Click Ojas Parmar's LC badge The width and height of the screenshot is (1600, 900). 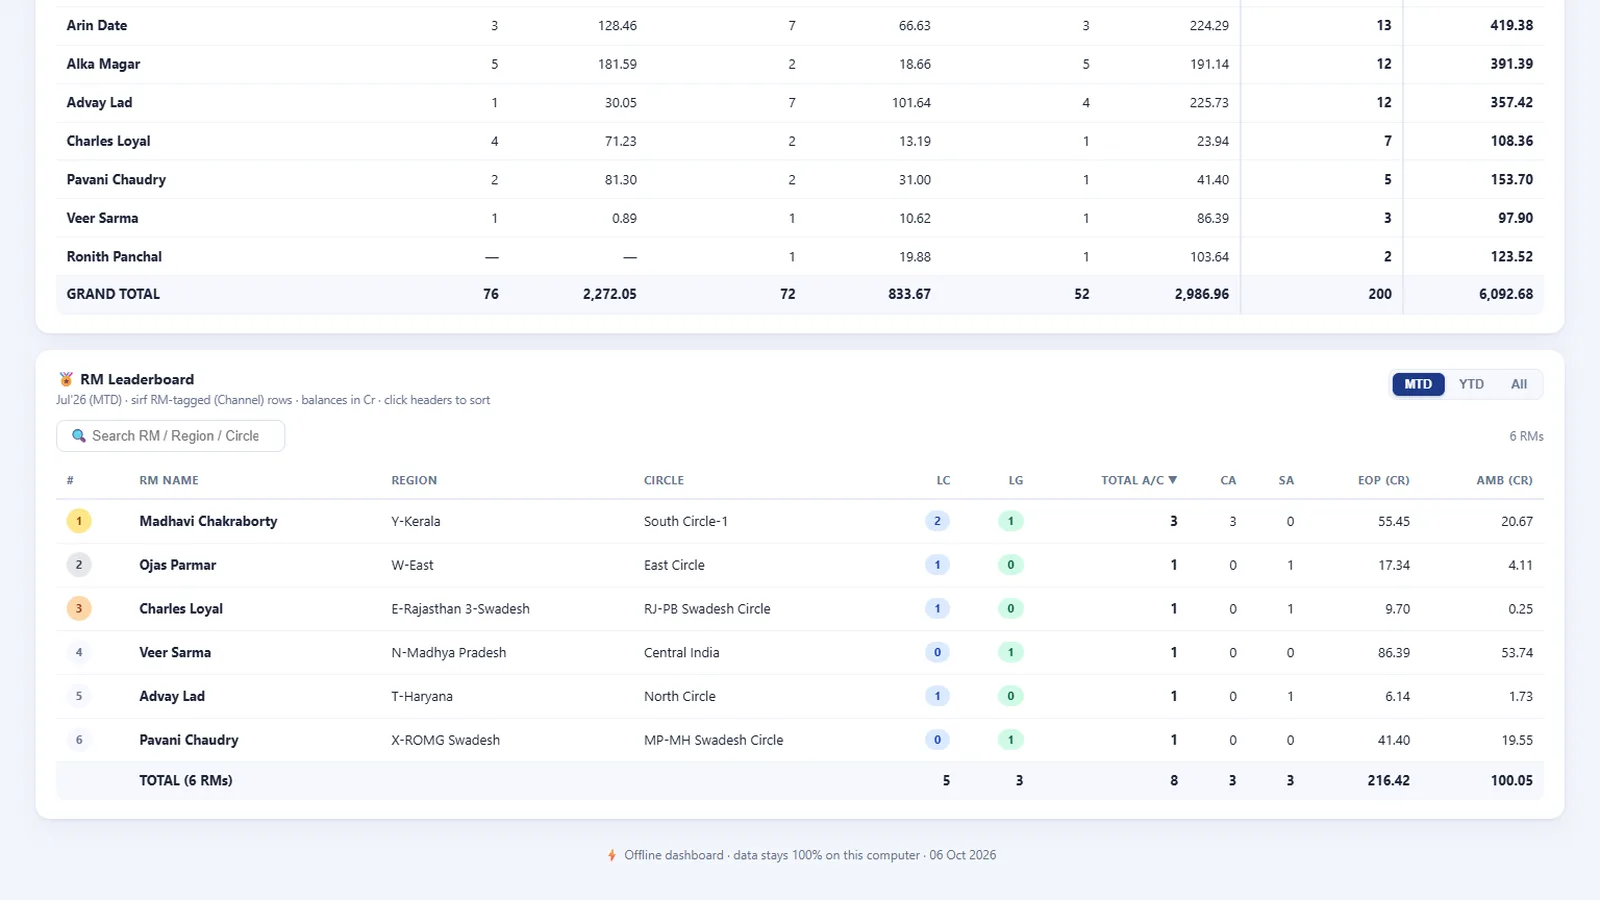click(x=937, y=565)
